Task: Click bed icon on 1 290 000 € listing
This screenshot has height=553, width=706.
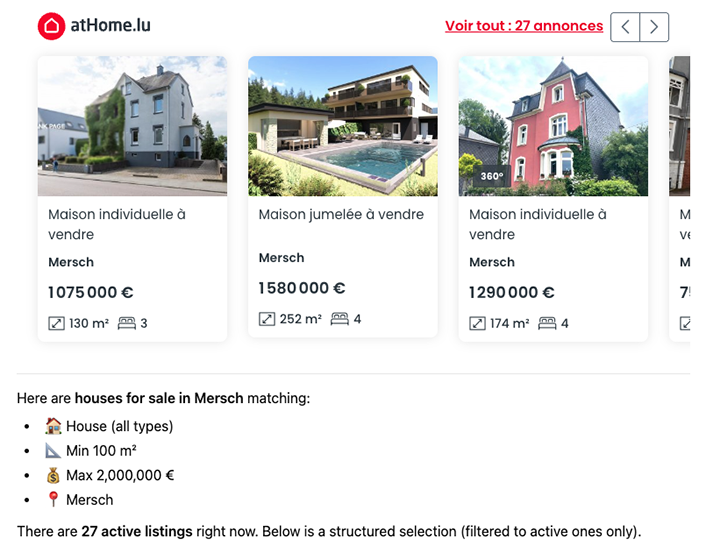Action: pyautogui.click(x=547, y=323)
